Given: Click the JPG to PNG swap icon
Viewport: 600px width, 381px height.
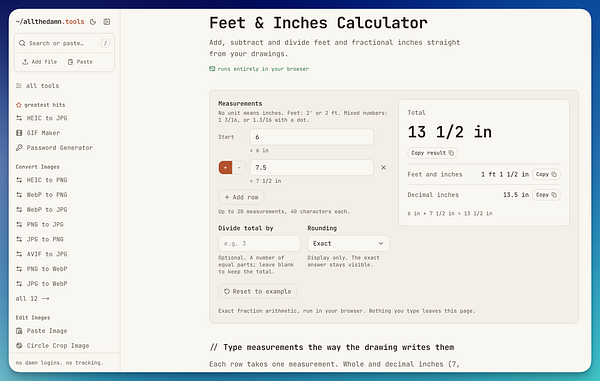Looking at the screenshot, I should (19, 239).
